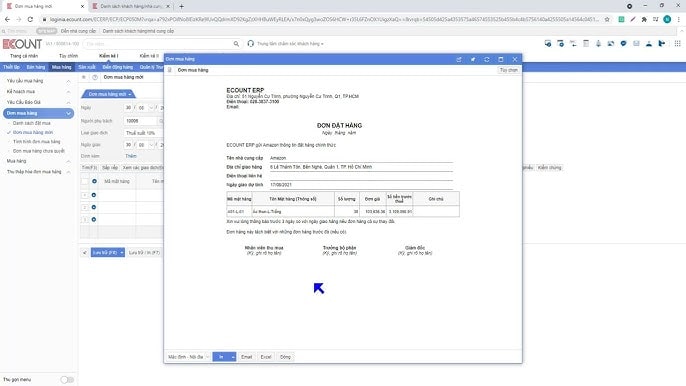Expand the Yêu cầu mua hàng sidebar section

click(68, 81)
